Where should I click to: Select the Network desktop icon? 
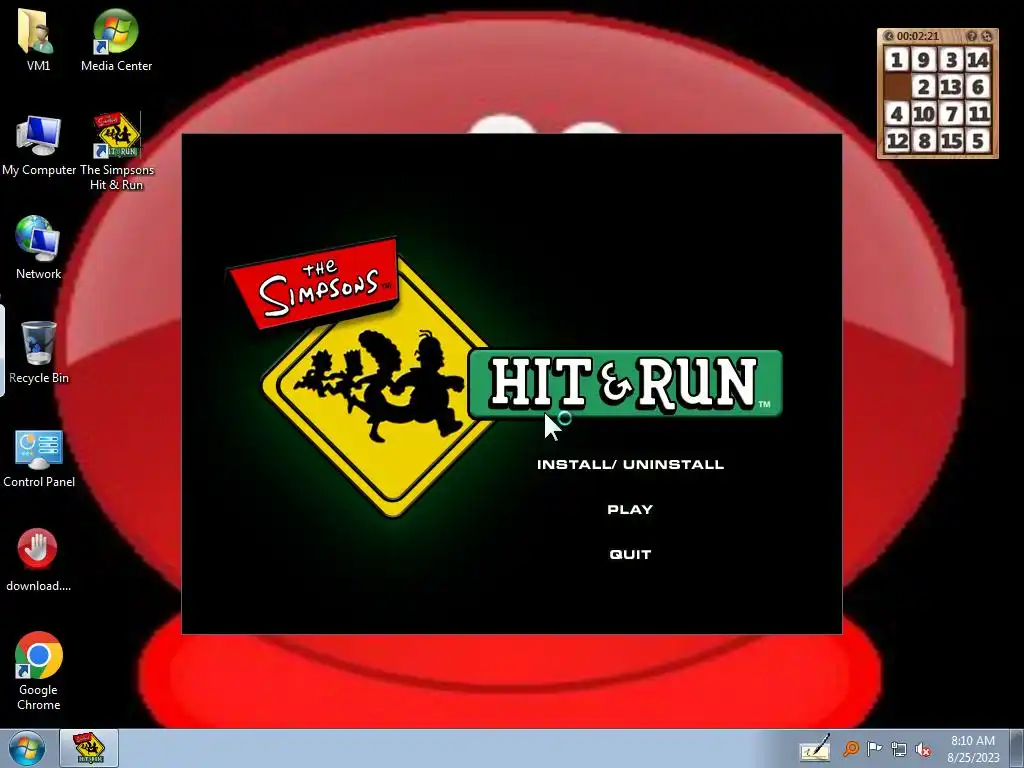point(39,248)
